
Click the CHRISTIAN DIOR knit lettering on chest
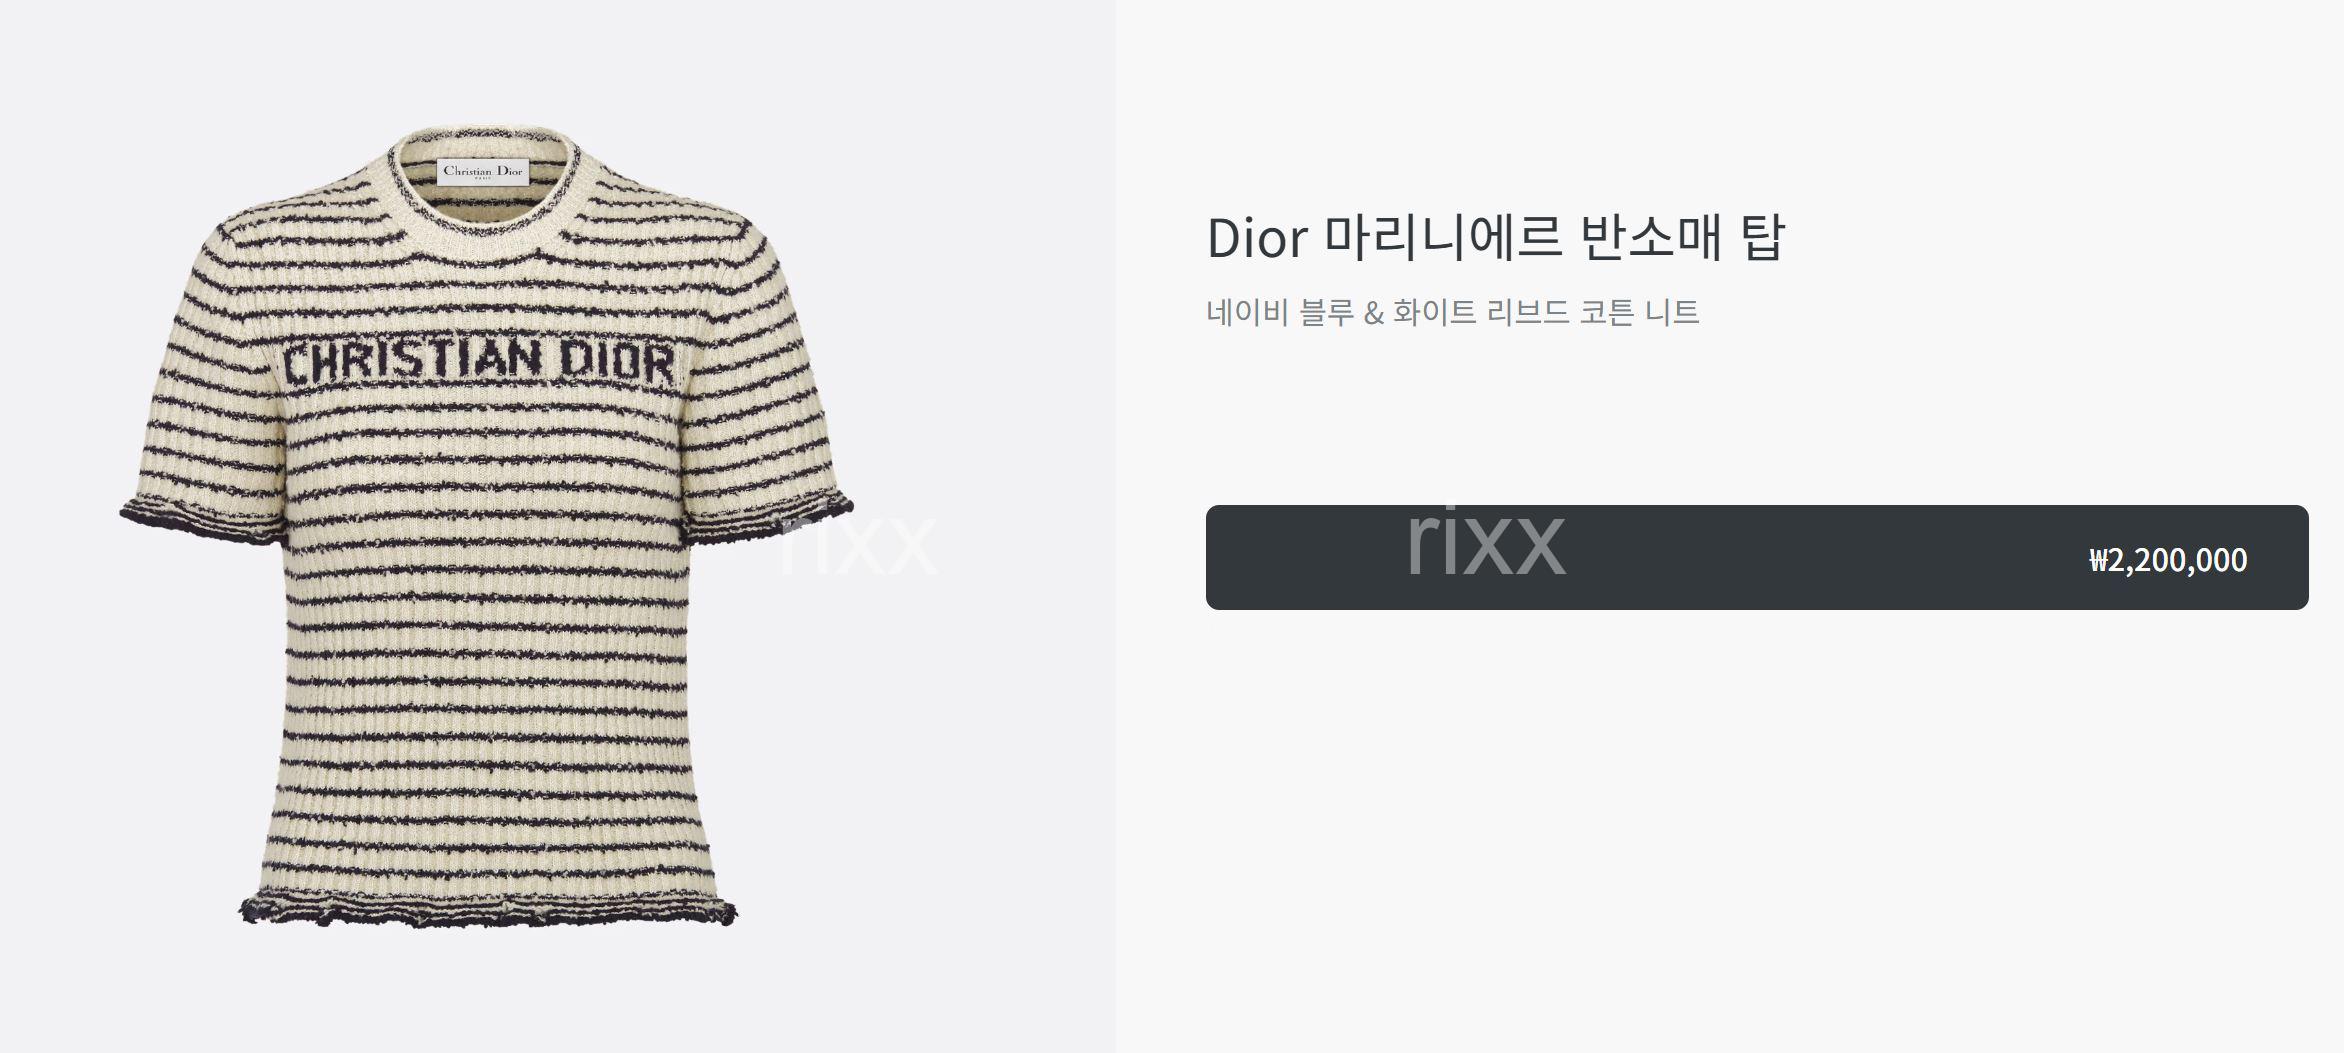pyautogui.click(x=479, y=362)
